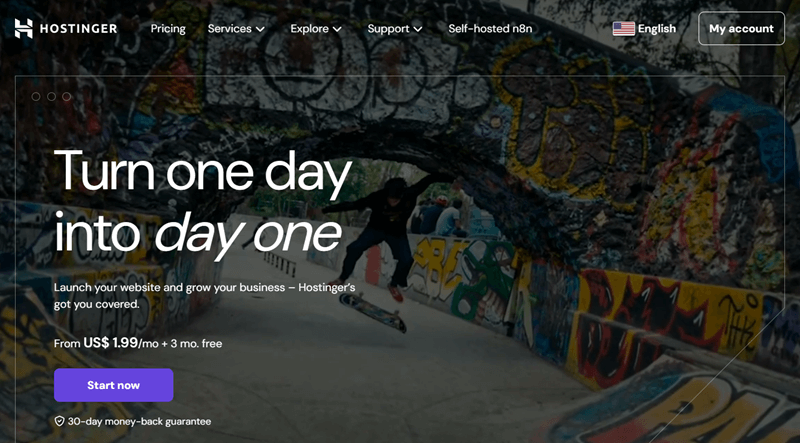Click the US flag icon
Viewport: 800px width, 443px height.
point(623,29)
